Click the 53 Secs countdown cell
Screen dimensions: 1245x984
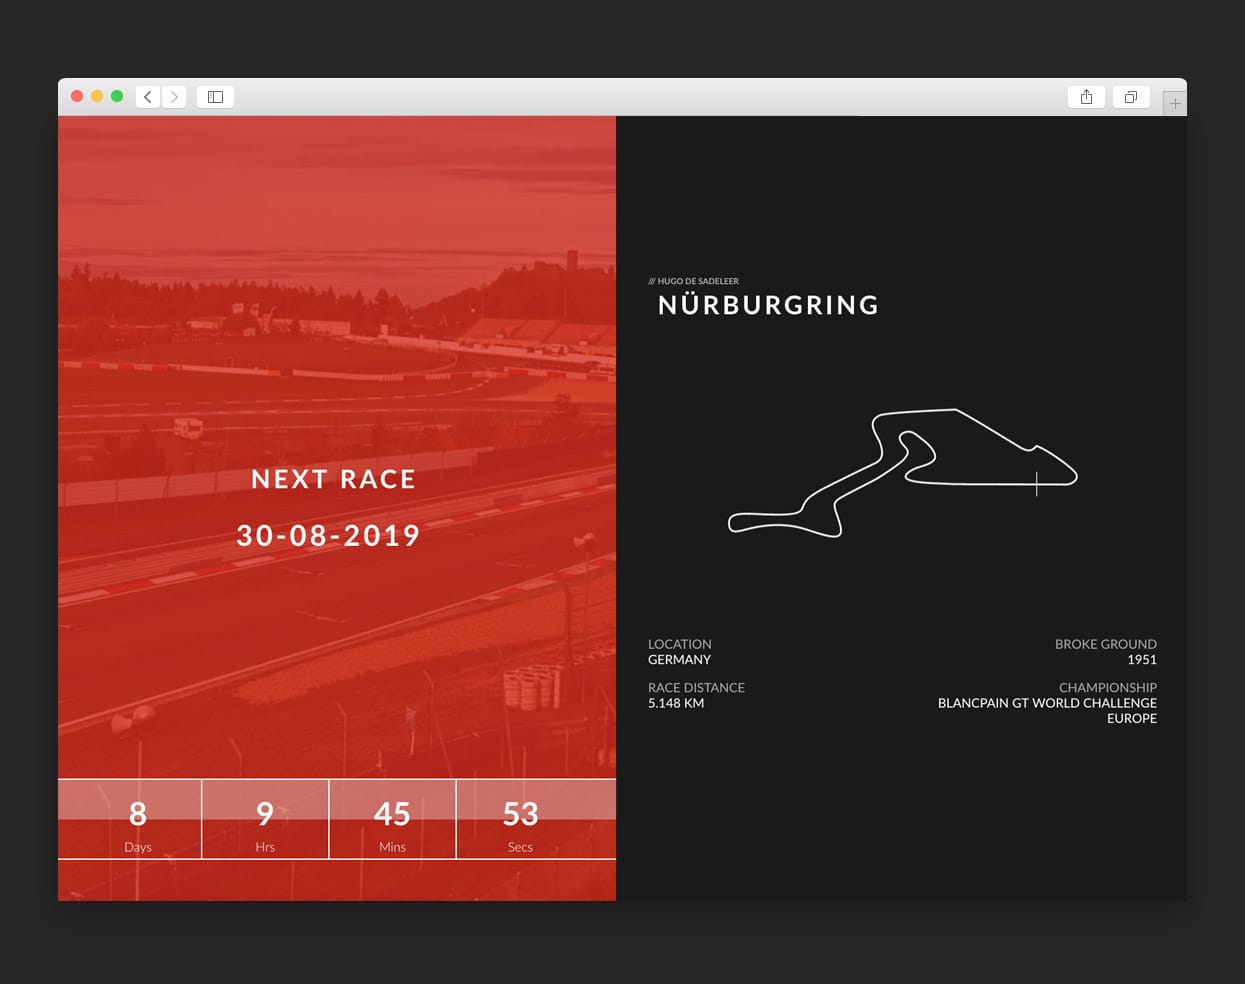(x=536, y=819)
